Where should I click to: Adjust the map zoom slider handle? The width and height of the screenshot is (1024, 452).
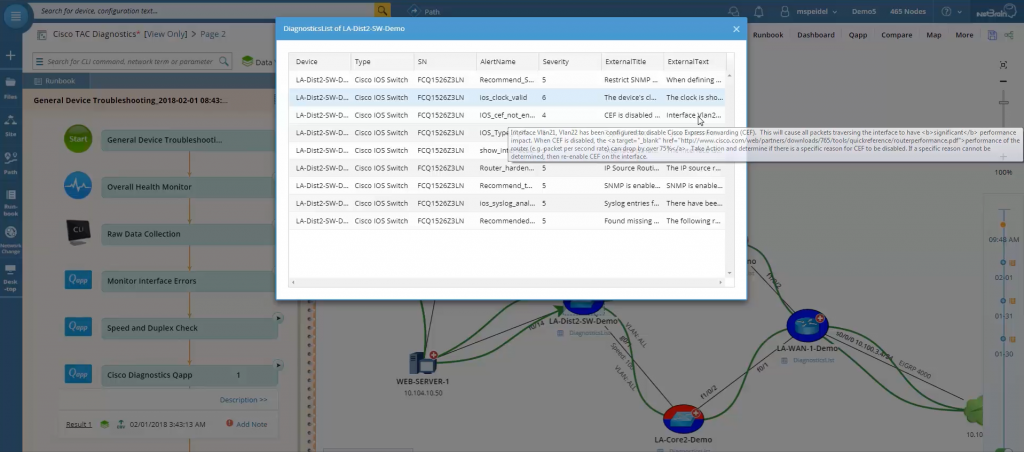point(1004,103)
